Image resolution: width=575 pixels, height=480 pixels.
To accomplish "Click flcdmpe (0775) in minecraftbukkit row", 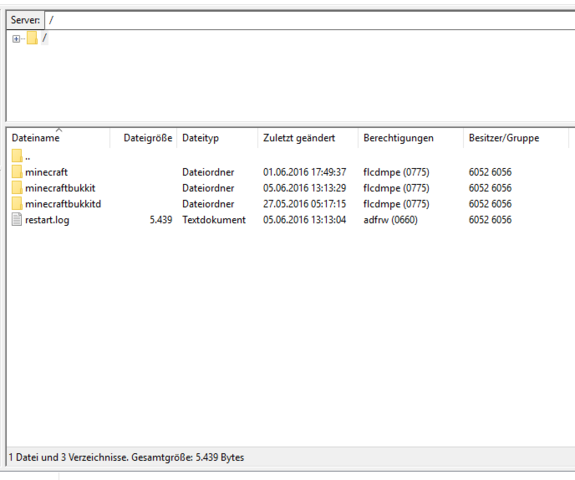I will 396,188.
